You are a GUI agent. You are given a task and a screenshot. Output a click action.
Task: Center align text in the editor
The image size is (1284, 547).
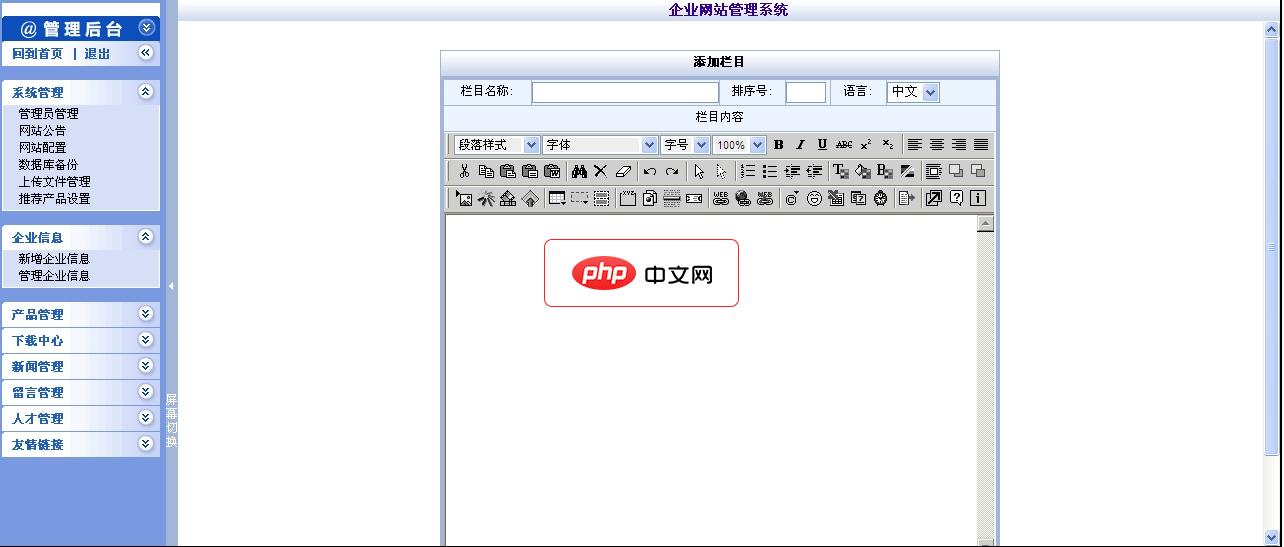937,145
